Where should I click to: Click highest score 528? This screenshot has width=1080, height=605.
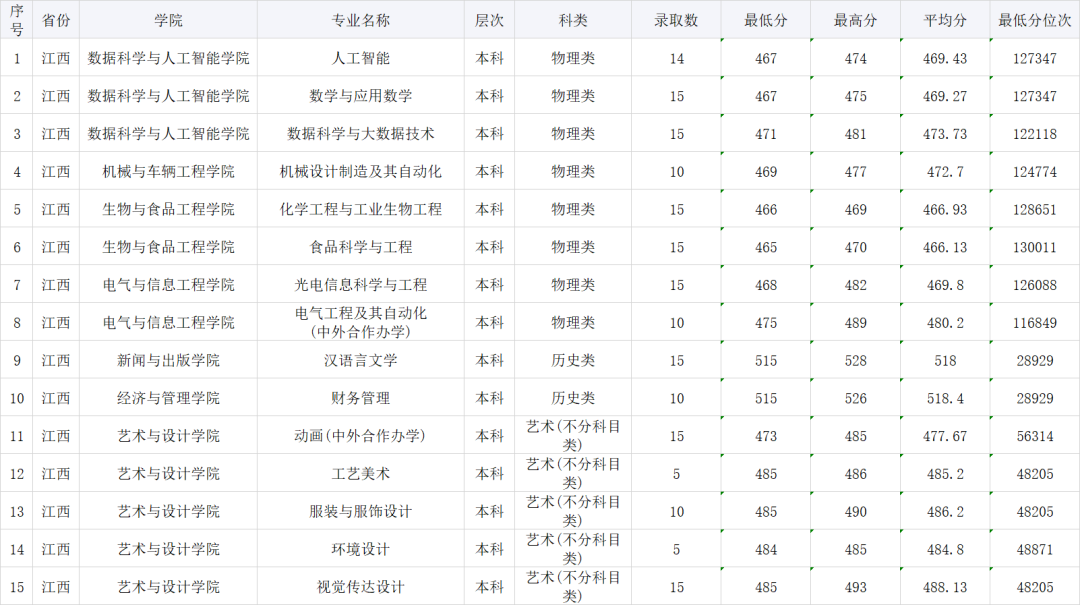[x=855, y=360]
